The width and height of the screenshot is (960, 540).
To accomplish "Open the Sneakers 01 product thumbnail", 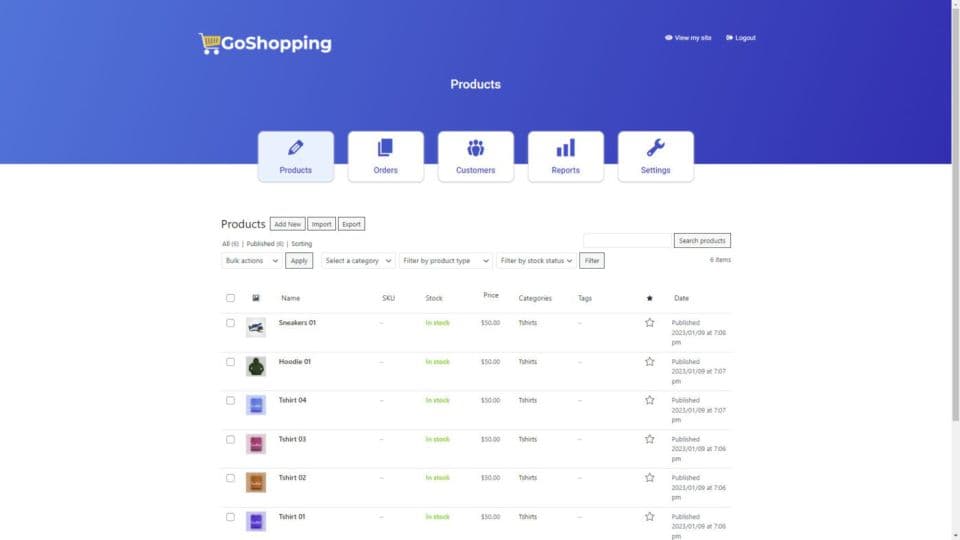I will pyautogui.click(x=256, y=328).
